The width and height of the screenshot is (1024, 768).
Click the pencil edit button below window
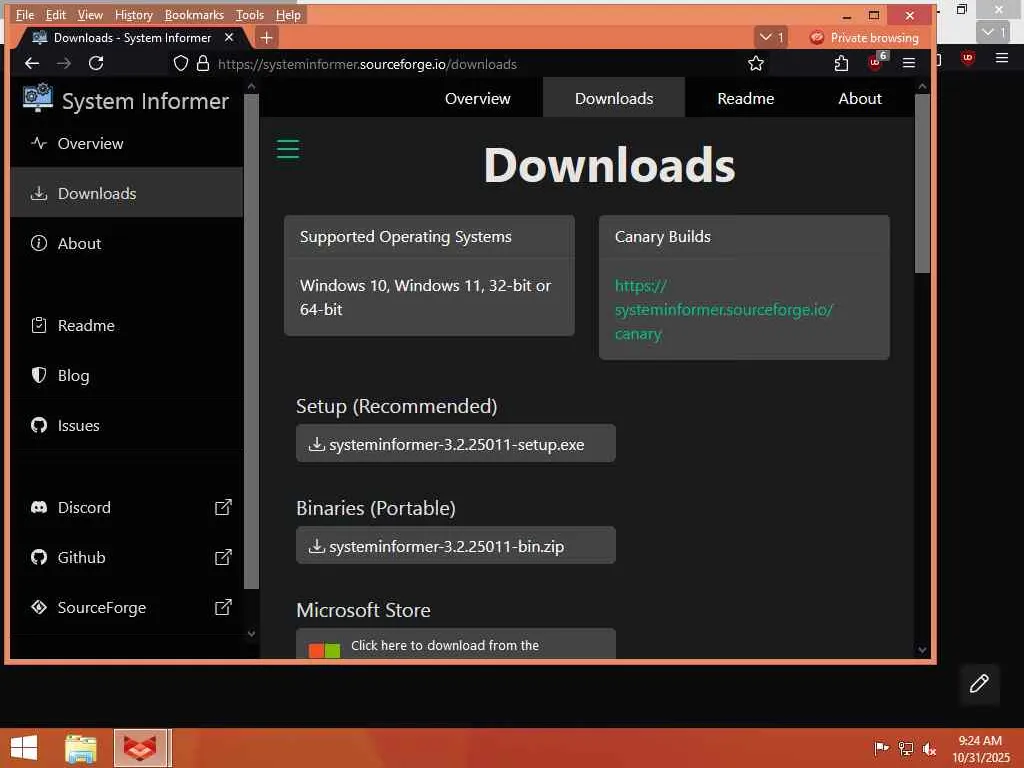(979, 684)
